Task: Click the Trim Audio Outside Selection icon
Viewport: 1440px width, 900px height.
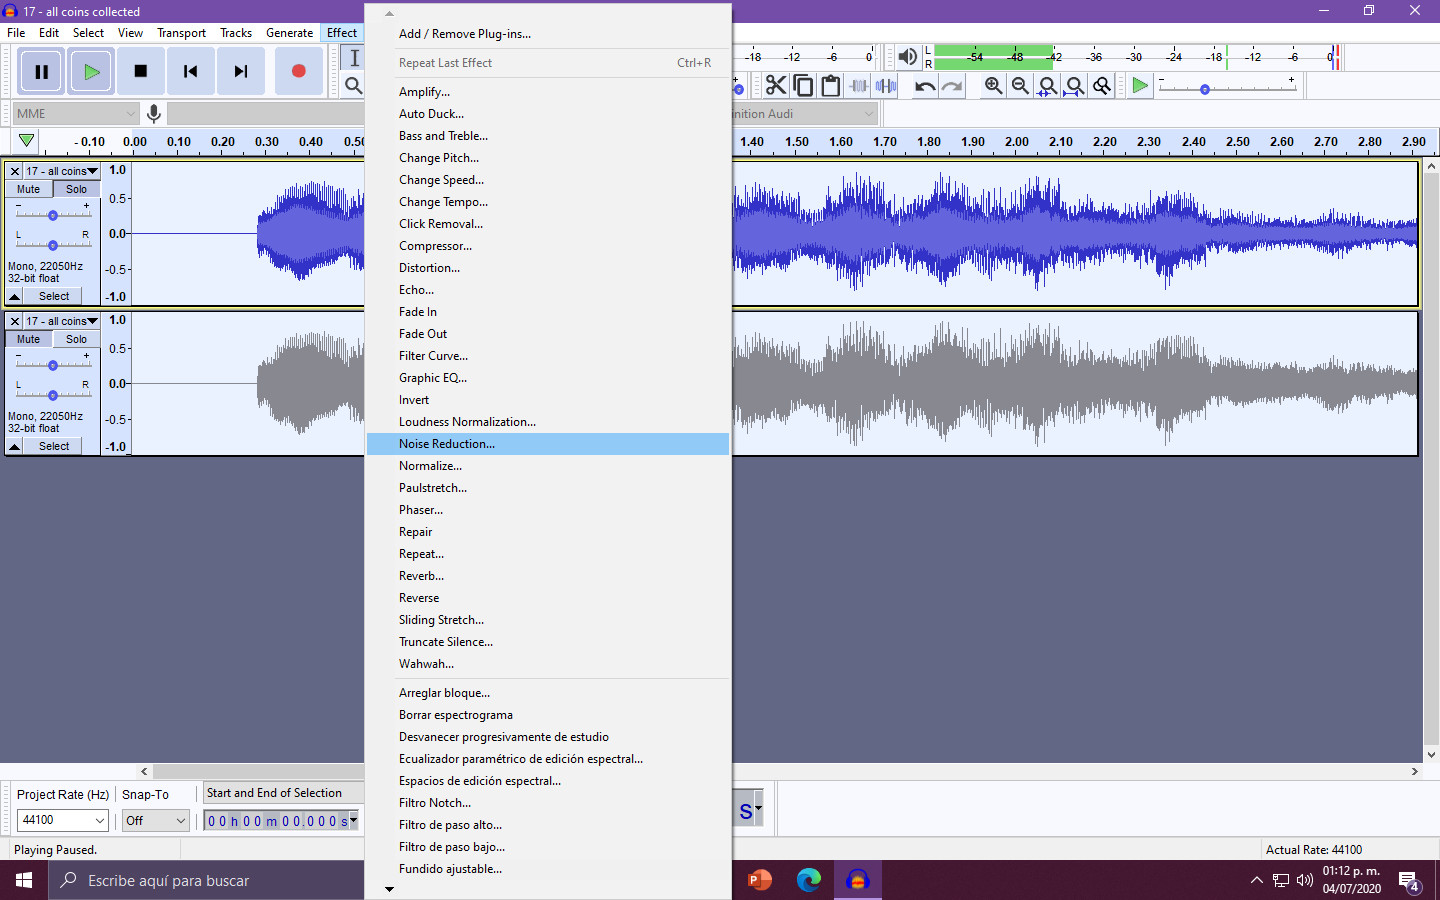Action: pyautogui.click(x=858, y=86)
